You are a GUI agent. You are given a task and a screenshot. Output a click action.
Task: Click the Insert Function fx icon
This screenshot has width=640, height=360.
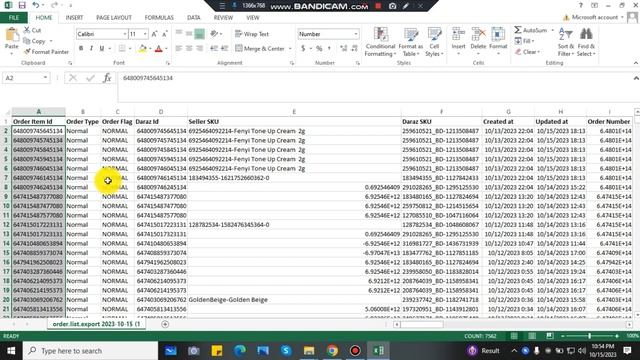click(x=107, y=78)
